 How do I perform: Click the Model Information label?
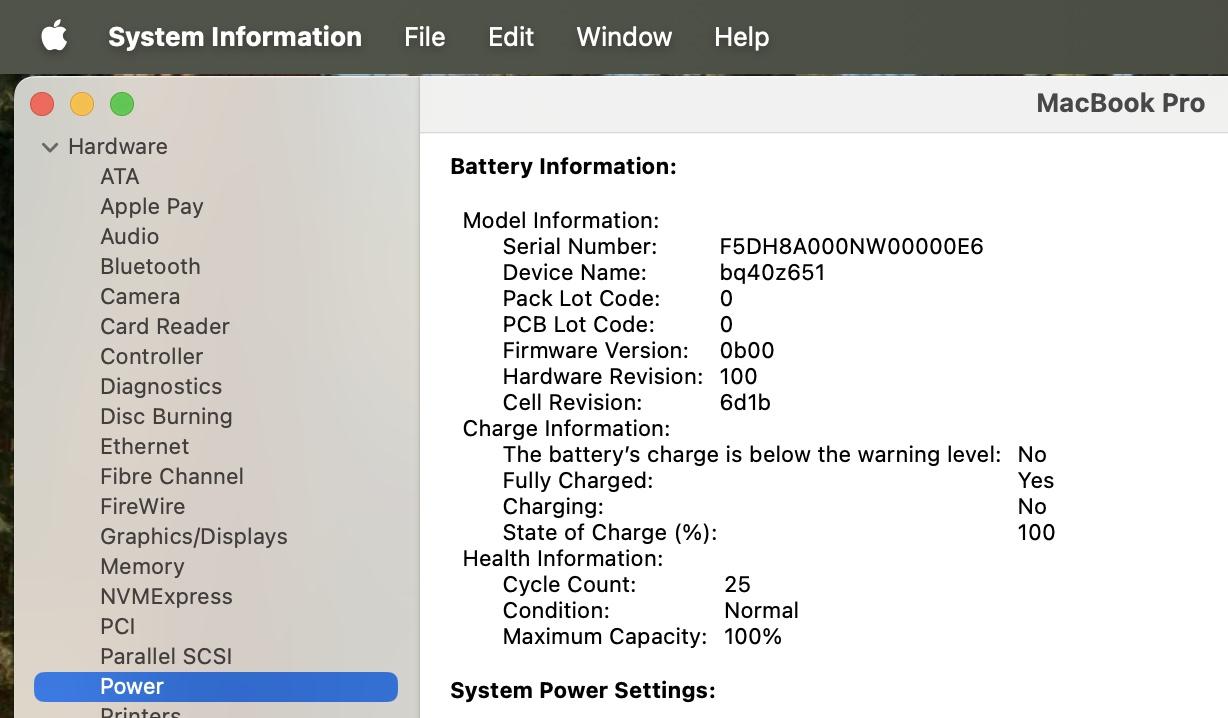click(x=561, y=220)
